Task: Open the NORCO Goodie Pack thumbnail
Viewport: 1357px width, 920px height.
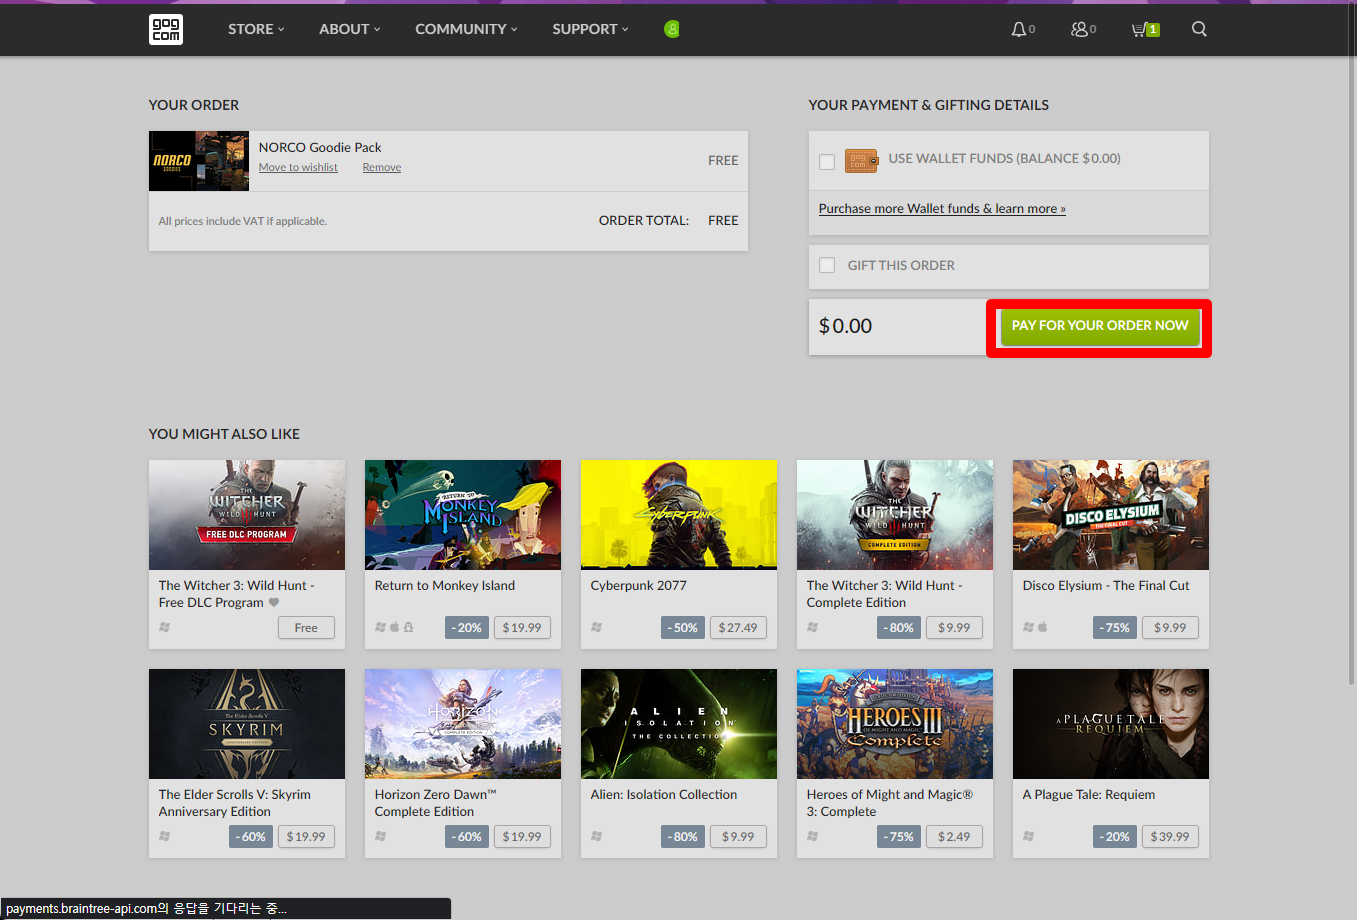Action: coord(199,161)
